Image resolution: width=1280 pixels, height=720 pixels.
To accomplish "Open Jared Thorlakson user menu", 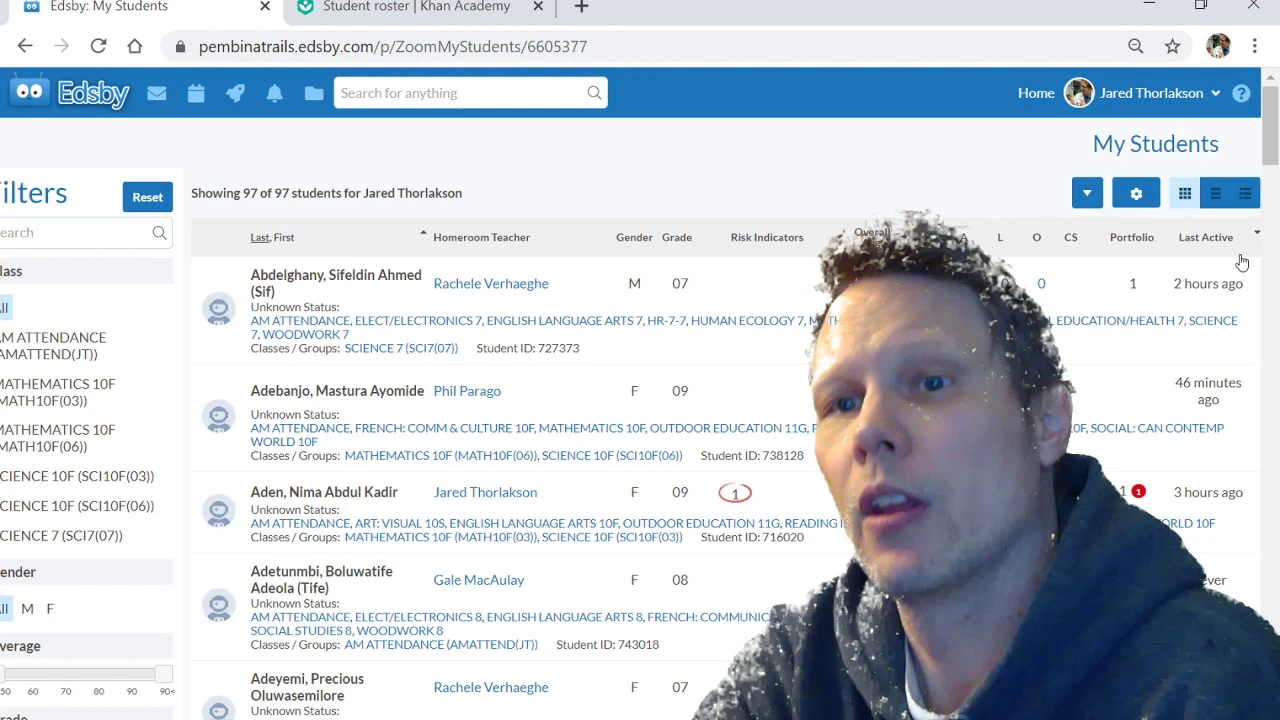I will (x=1143, y=93).
